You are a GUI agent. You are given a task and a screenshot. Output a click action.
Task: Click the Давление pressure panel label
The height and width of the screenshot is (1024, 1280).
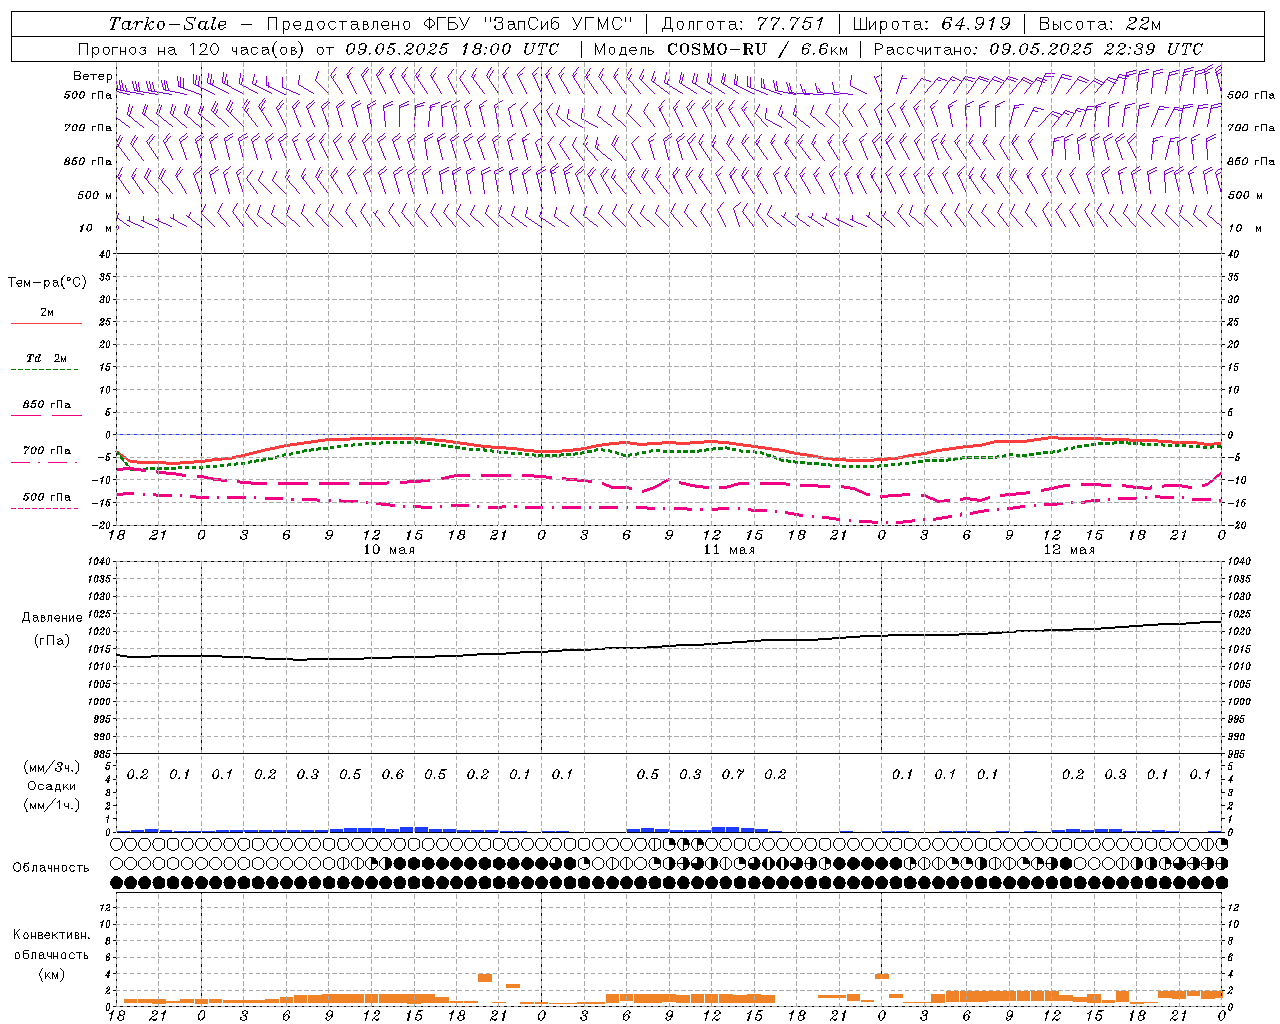point(52,618)
